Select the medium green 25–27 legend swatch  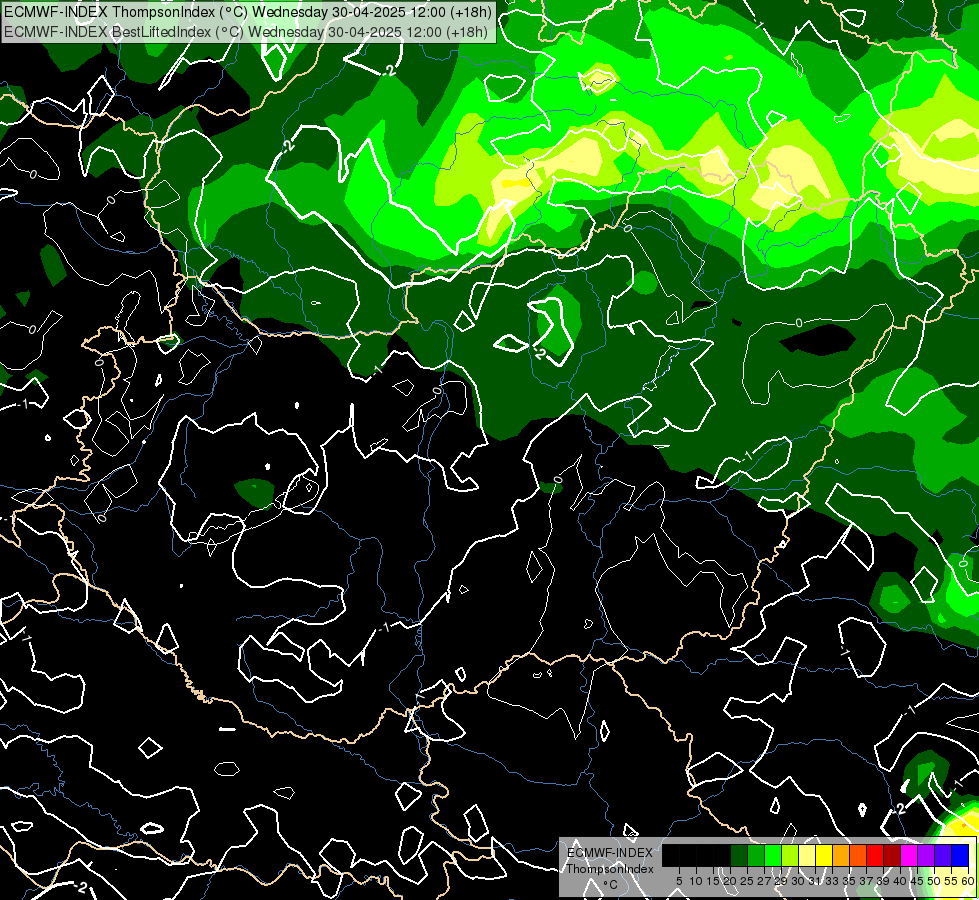[x=756, y=855]
